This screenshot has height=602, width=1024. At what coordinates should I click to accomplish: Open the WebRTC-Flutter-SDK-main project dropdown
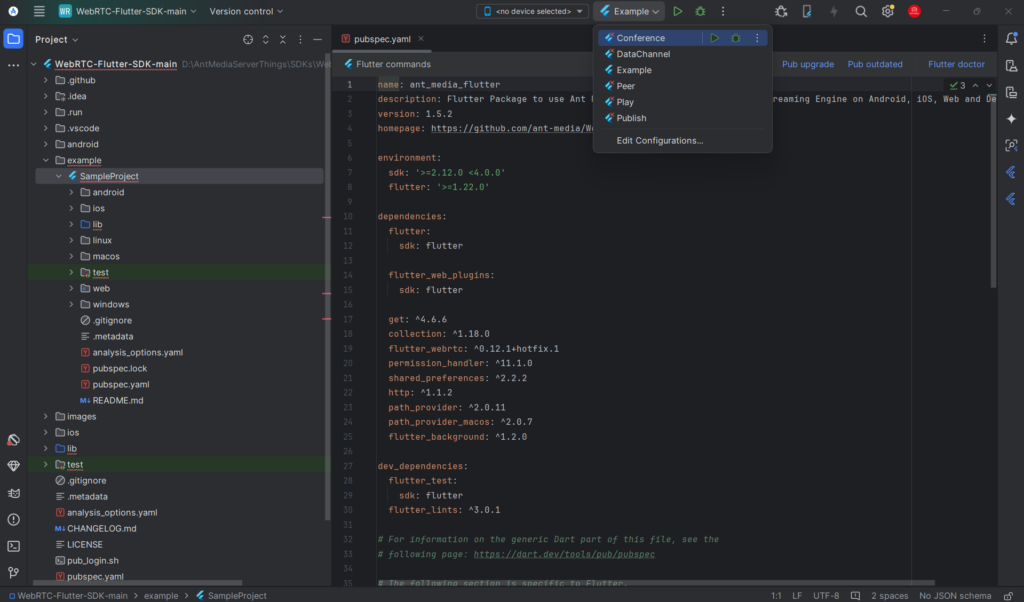coord(127,11)
